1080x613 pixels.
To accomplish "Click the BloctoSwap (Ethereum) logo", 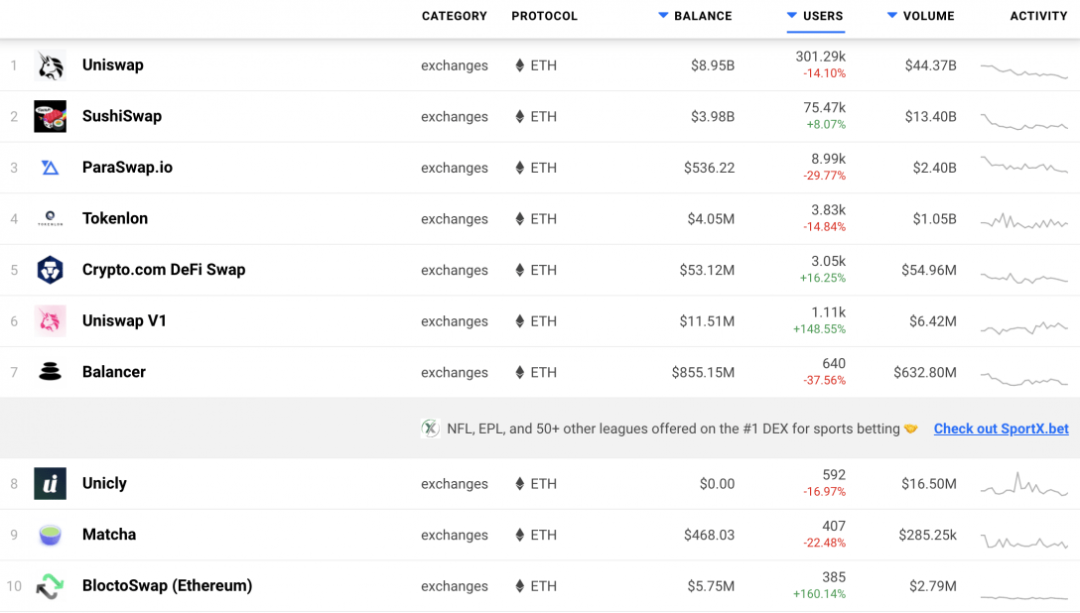I will (x=50, y=586).
